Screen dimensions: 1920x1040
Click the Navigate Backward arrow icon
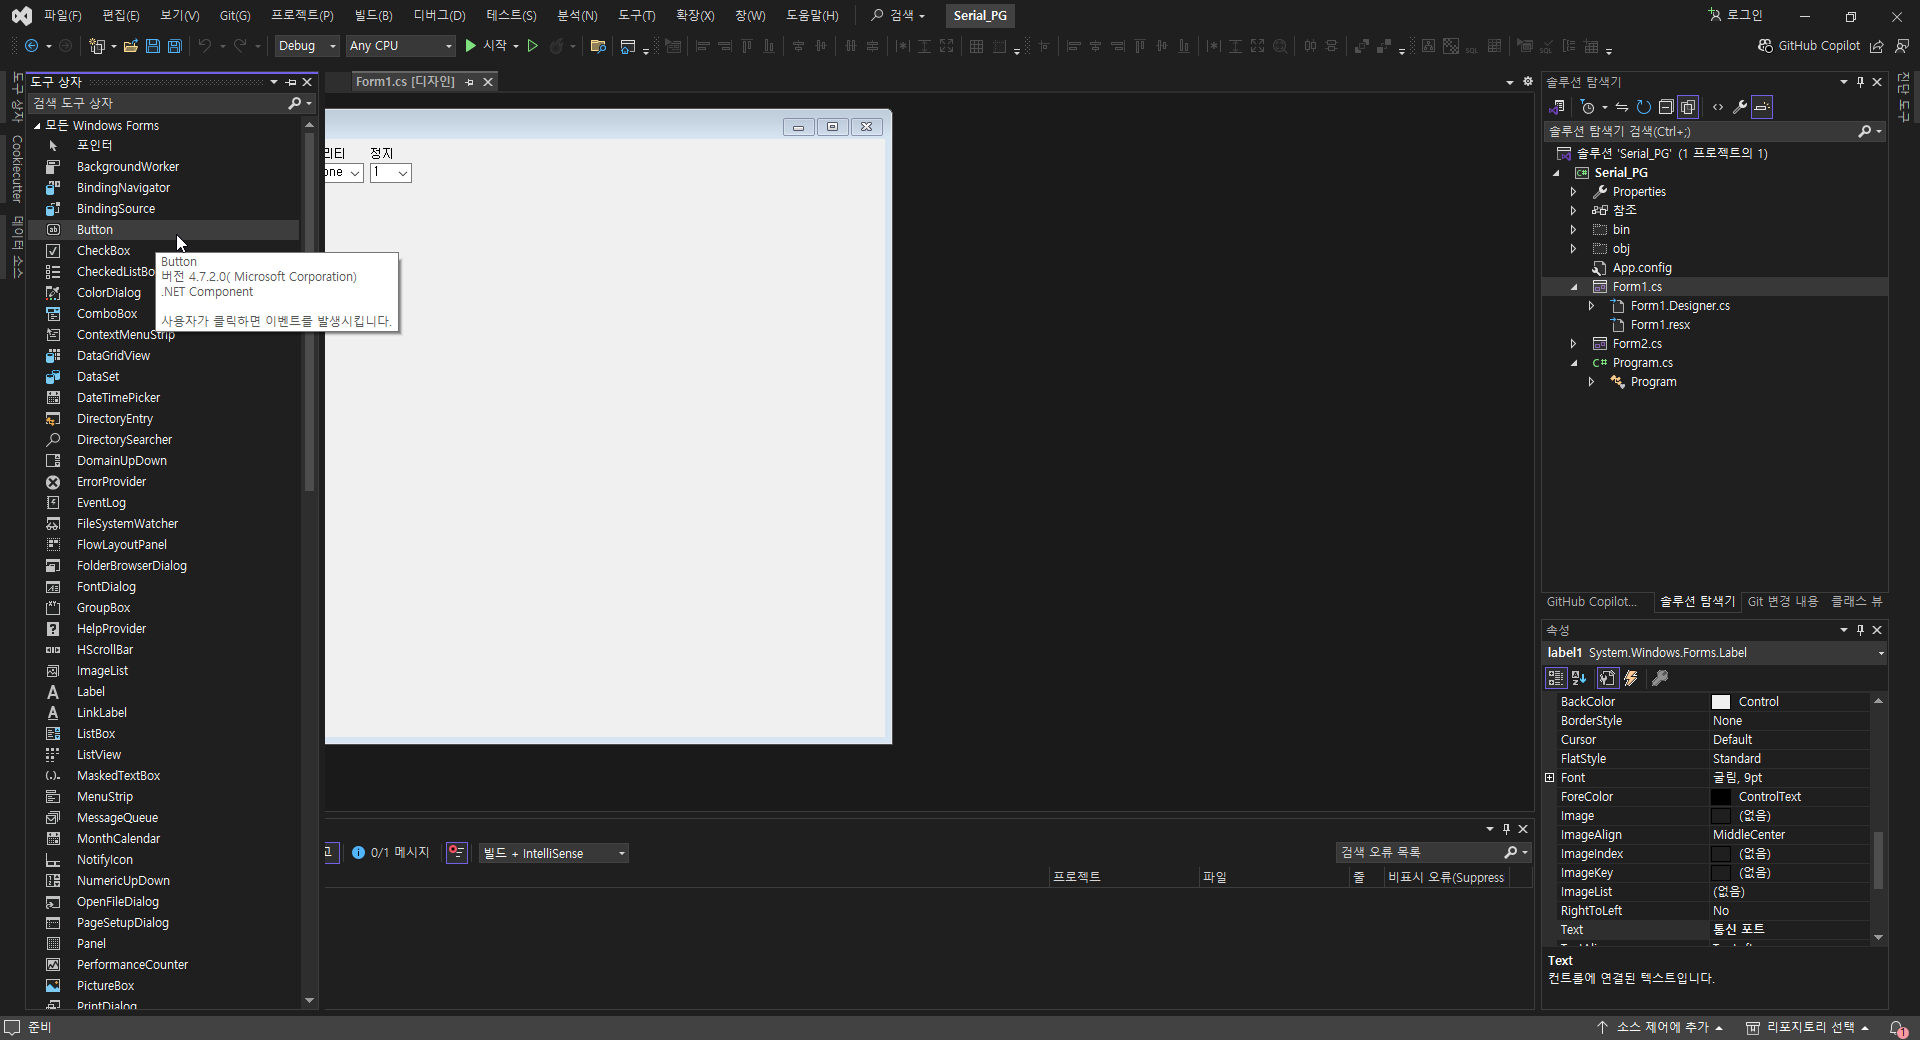pyautogui.click(x=32, y=46)
